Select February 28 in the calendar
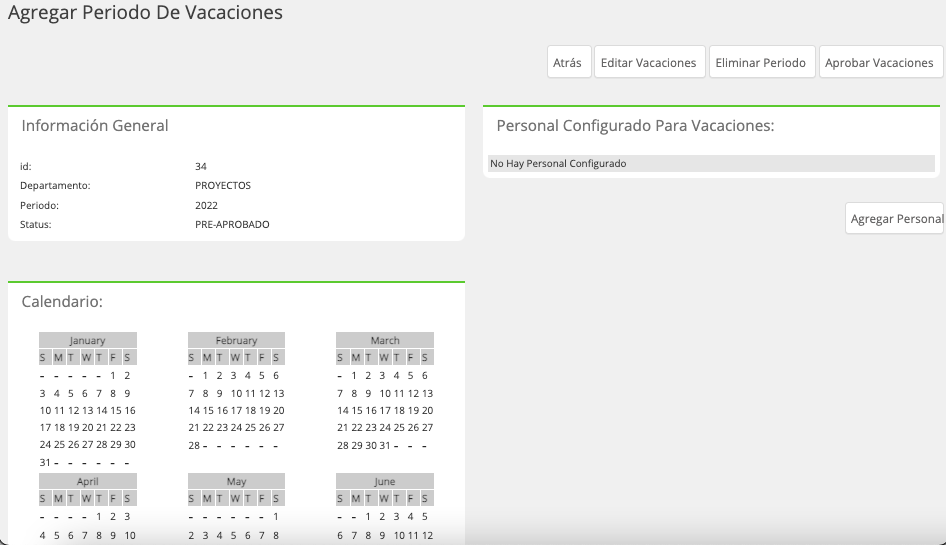The image size is (946, 545). [194, 445]
